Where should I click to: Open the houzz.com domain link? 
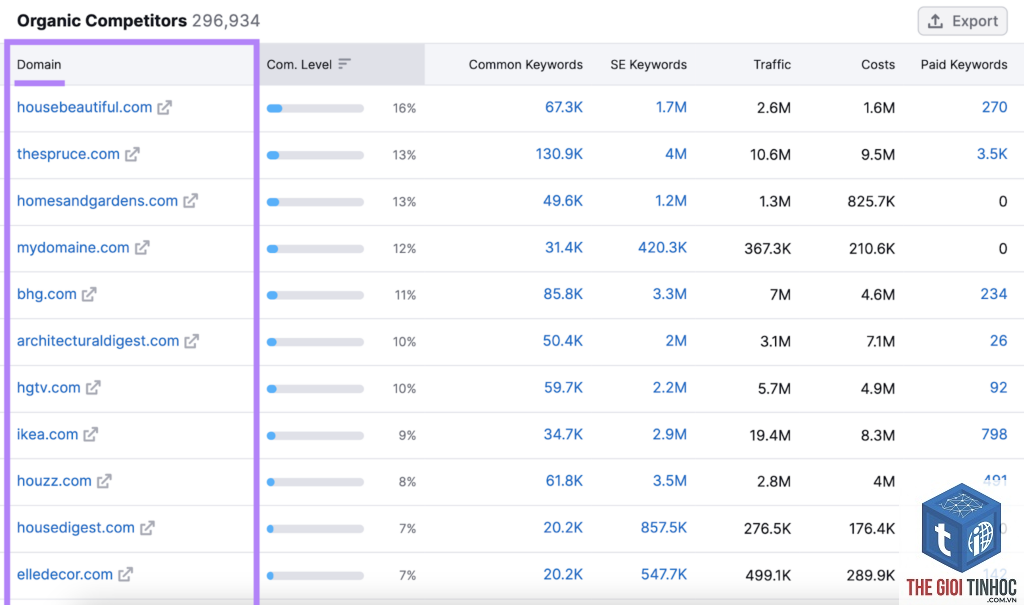click(x=54, y=481)
